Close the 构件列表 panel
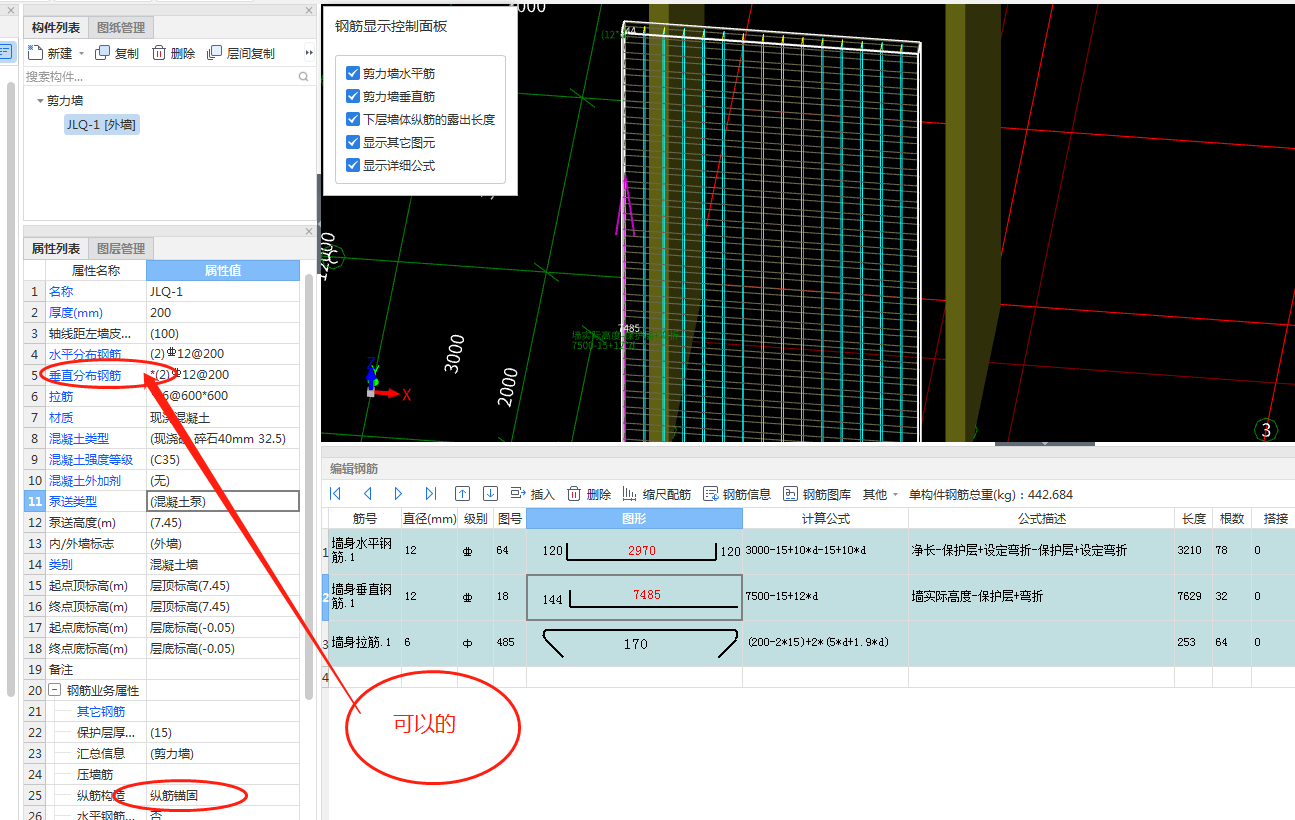 coord(308,10)
